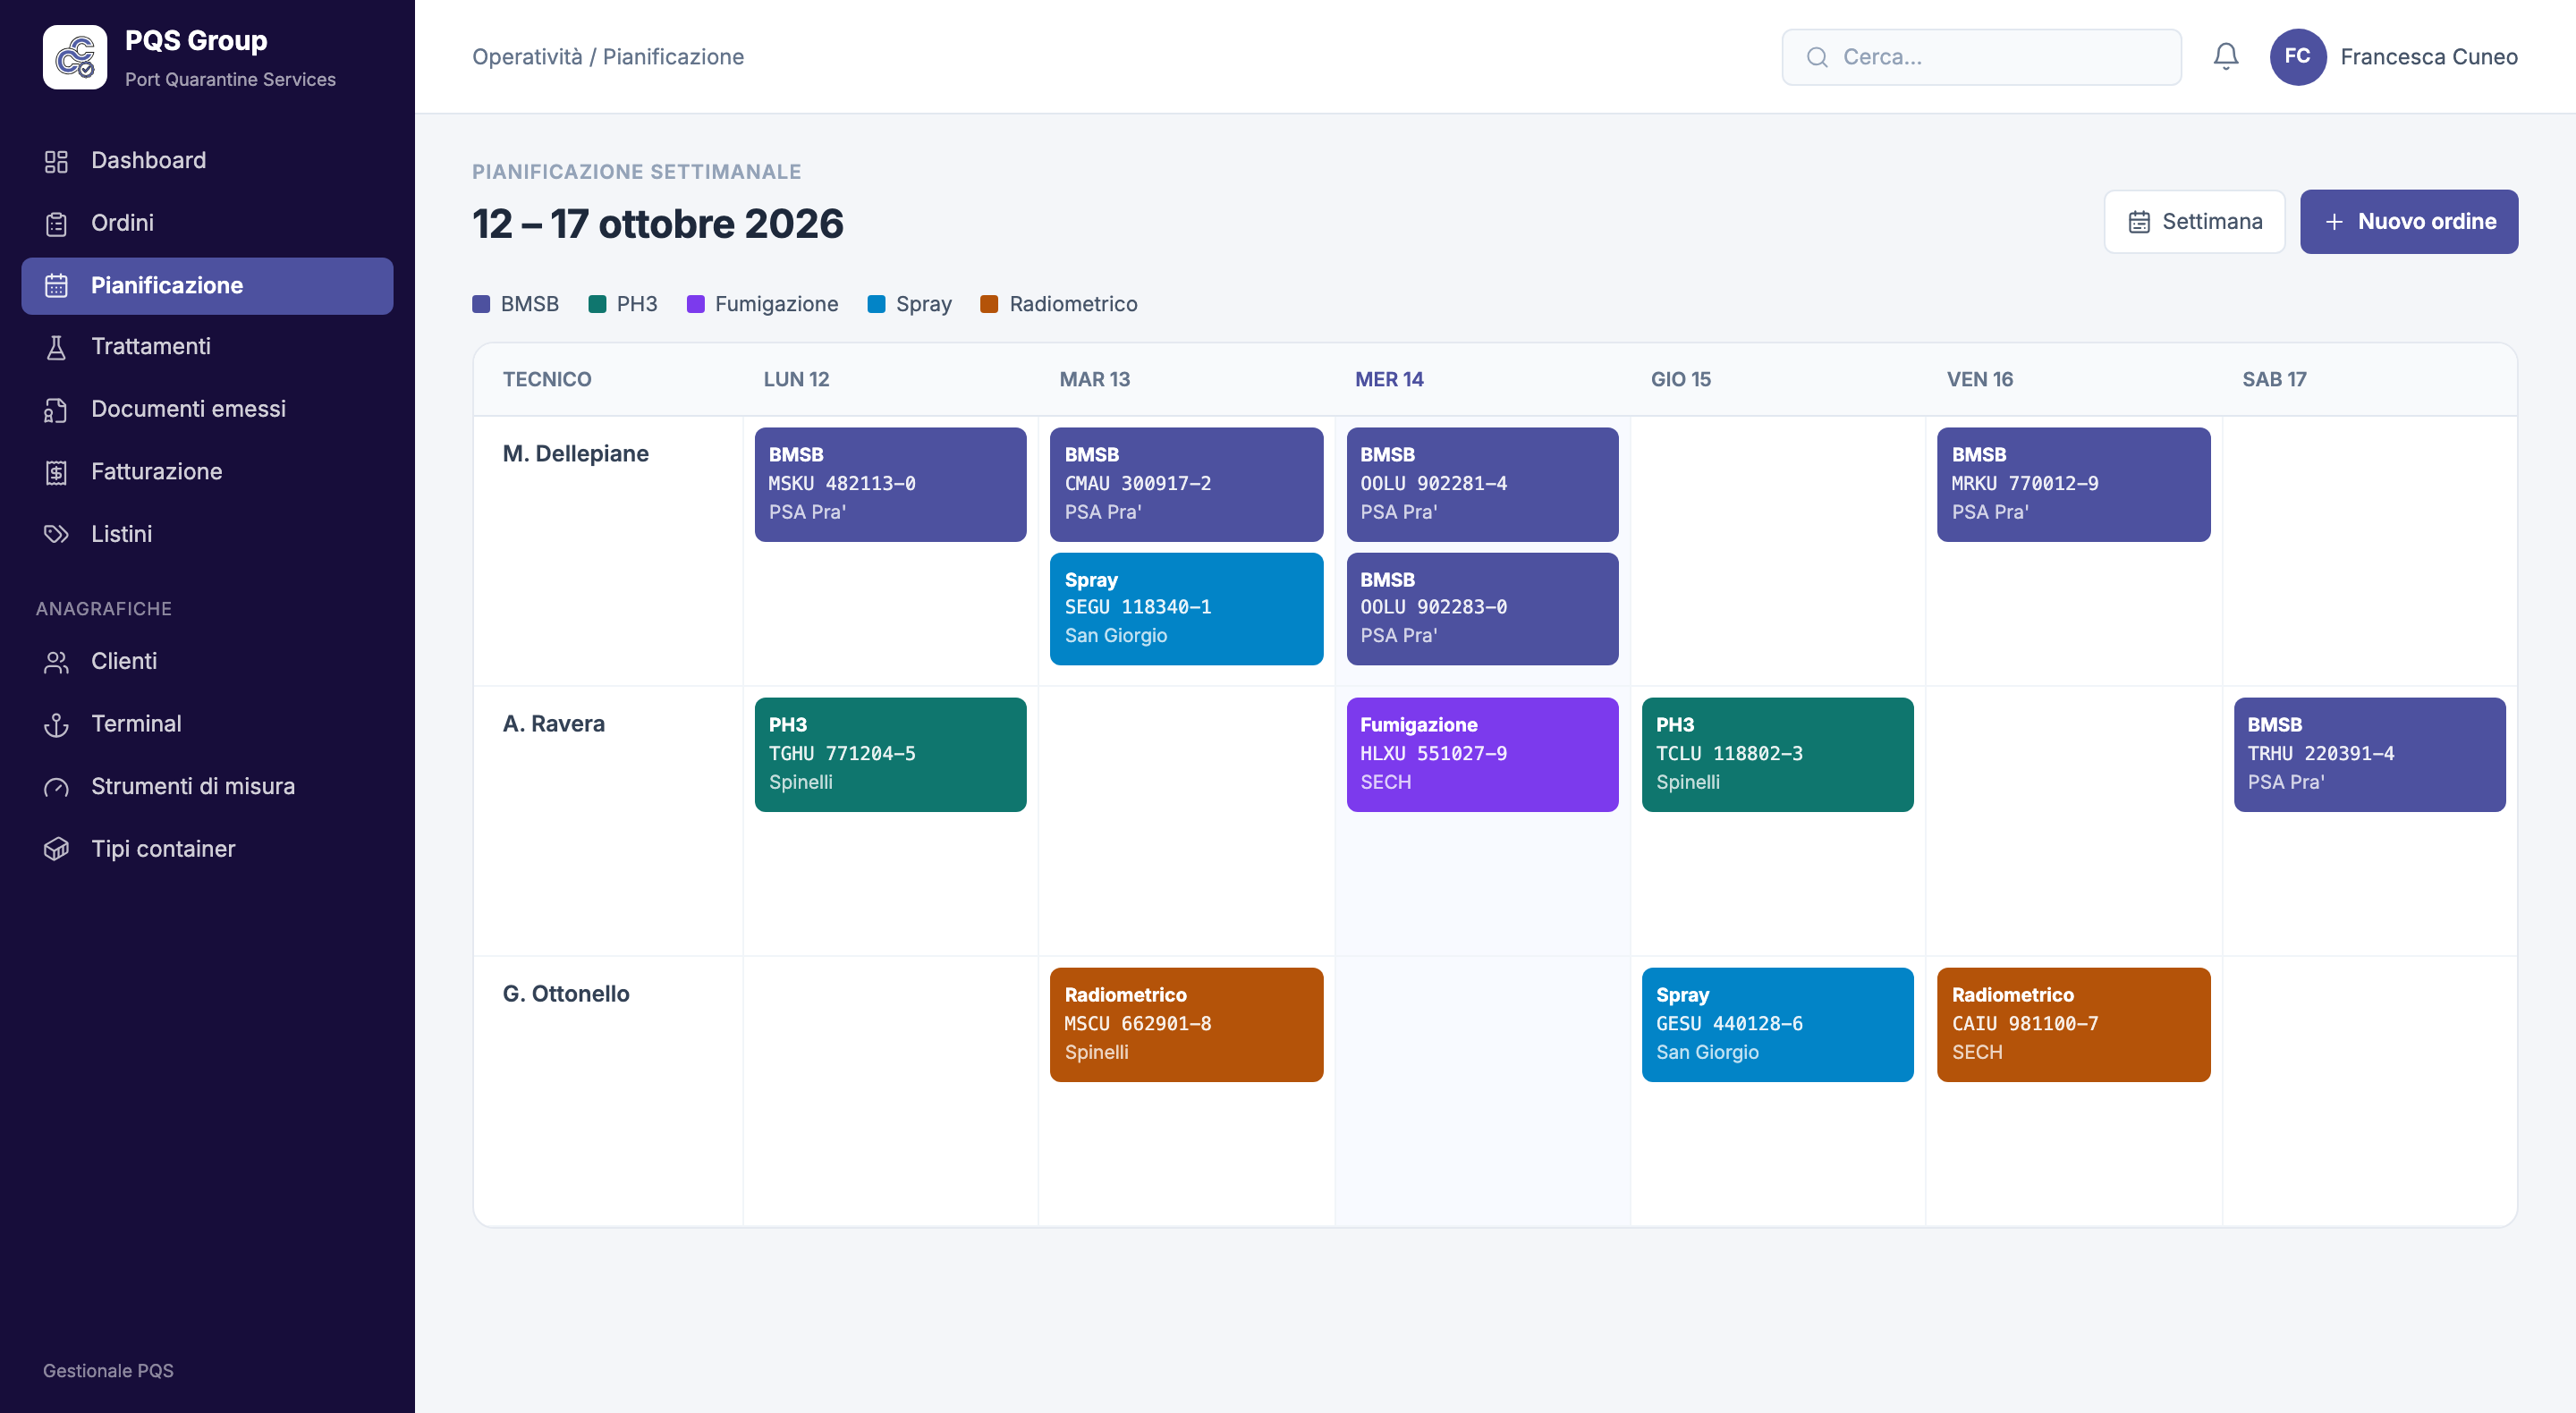
Task: Open Spray card SEGU 118340-1
Action: 1186,609
